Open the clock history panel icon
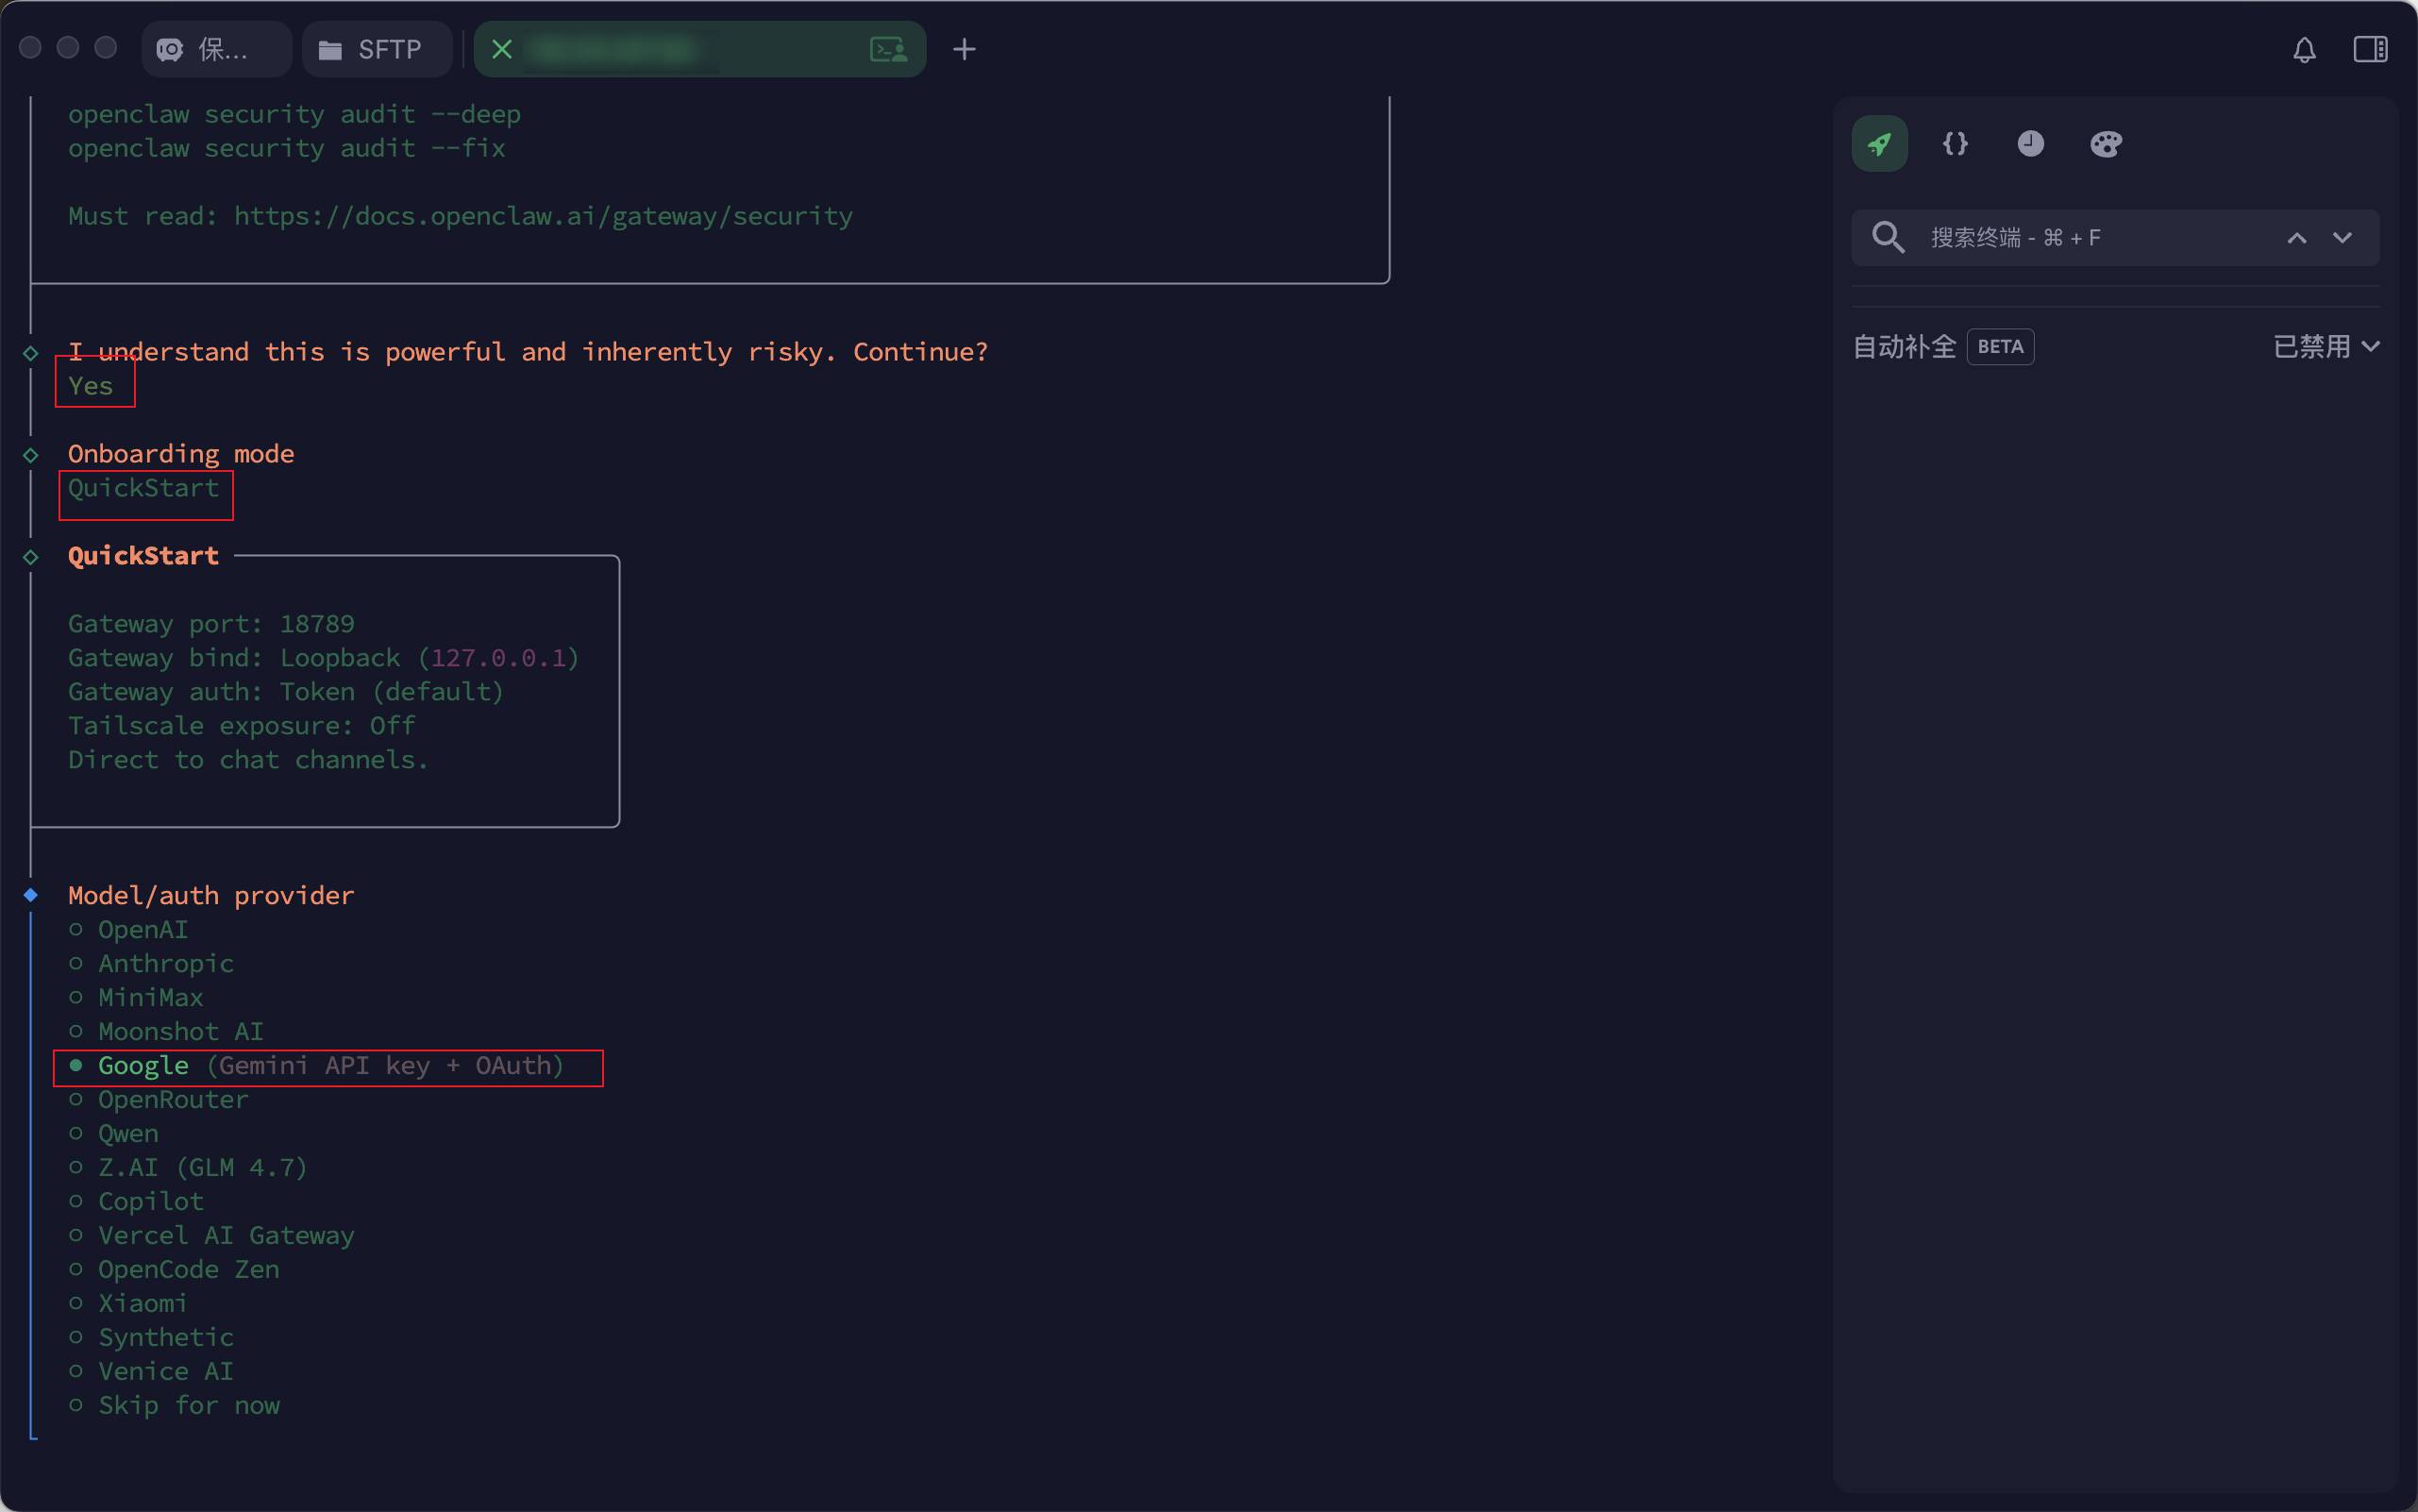This screenshot has height=1512, width=2418. [x=2030, y=144]
